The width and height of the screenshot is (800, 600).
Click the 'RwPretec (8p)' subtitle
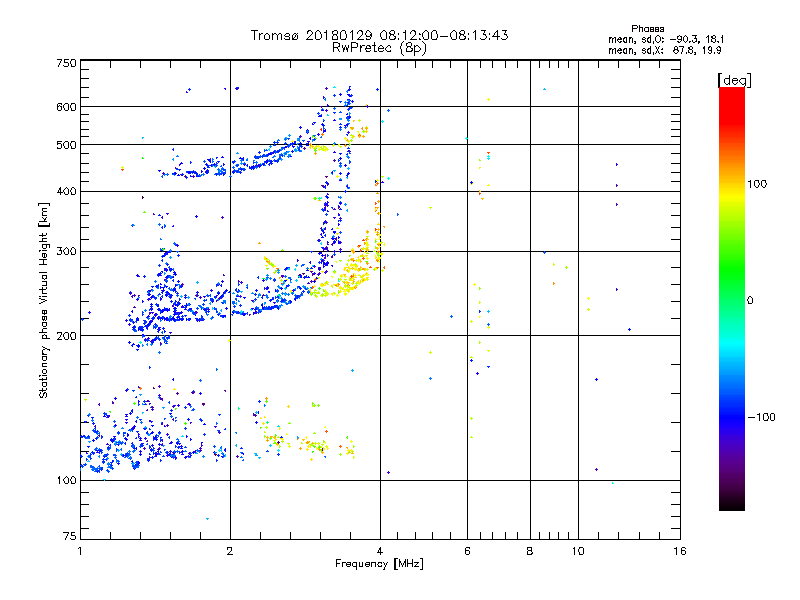pos(379,48)
